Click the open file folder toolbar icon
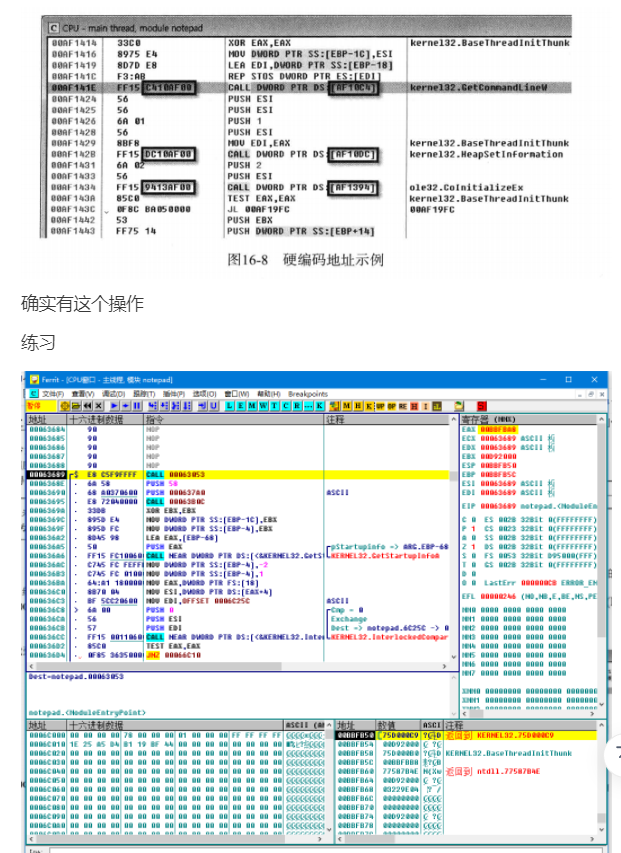Viewport: 621px width, 853px height. [x=76, y=405]
